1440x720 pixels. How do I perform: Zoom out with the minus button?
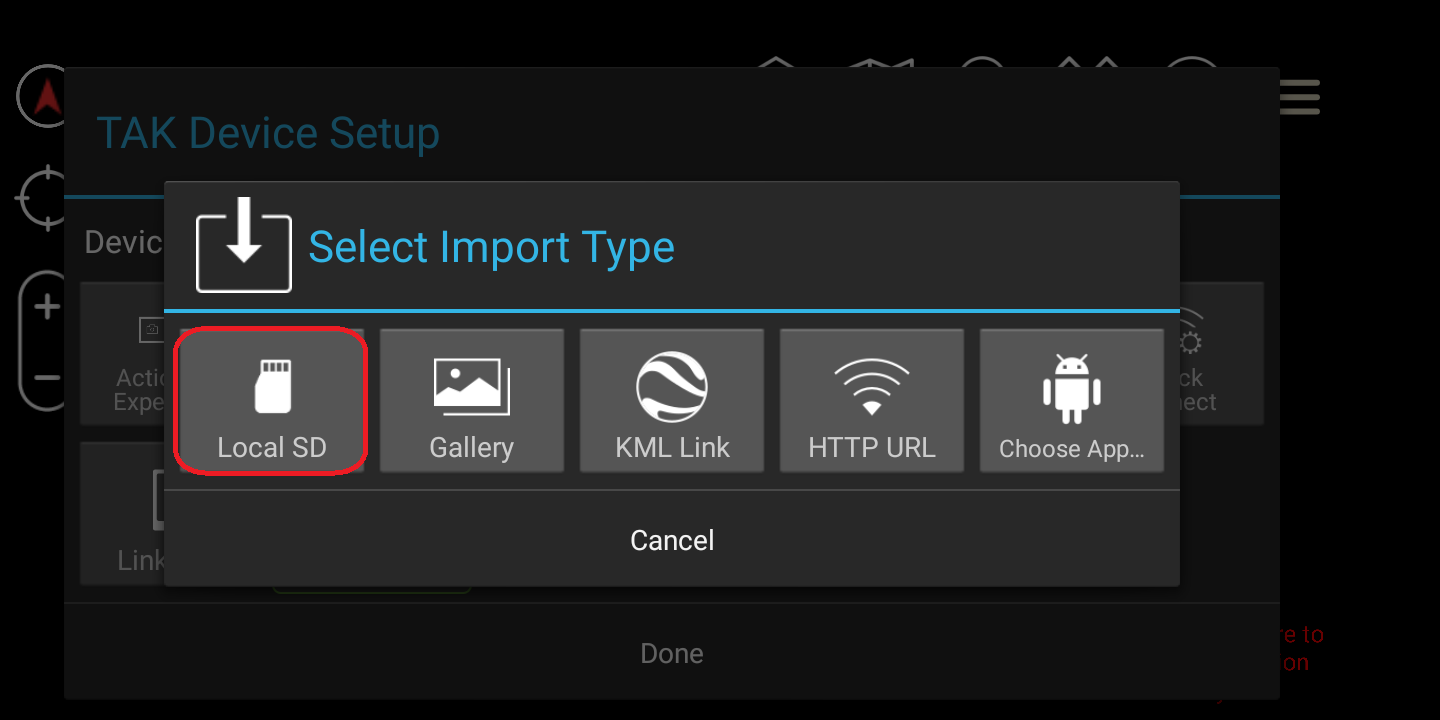46,378
